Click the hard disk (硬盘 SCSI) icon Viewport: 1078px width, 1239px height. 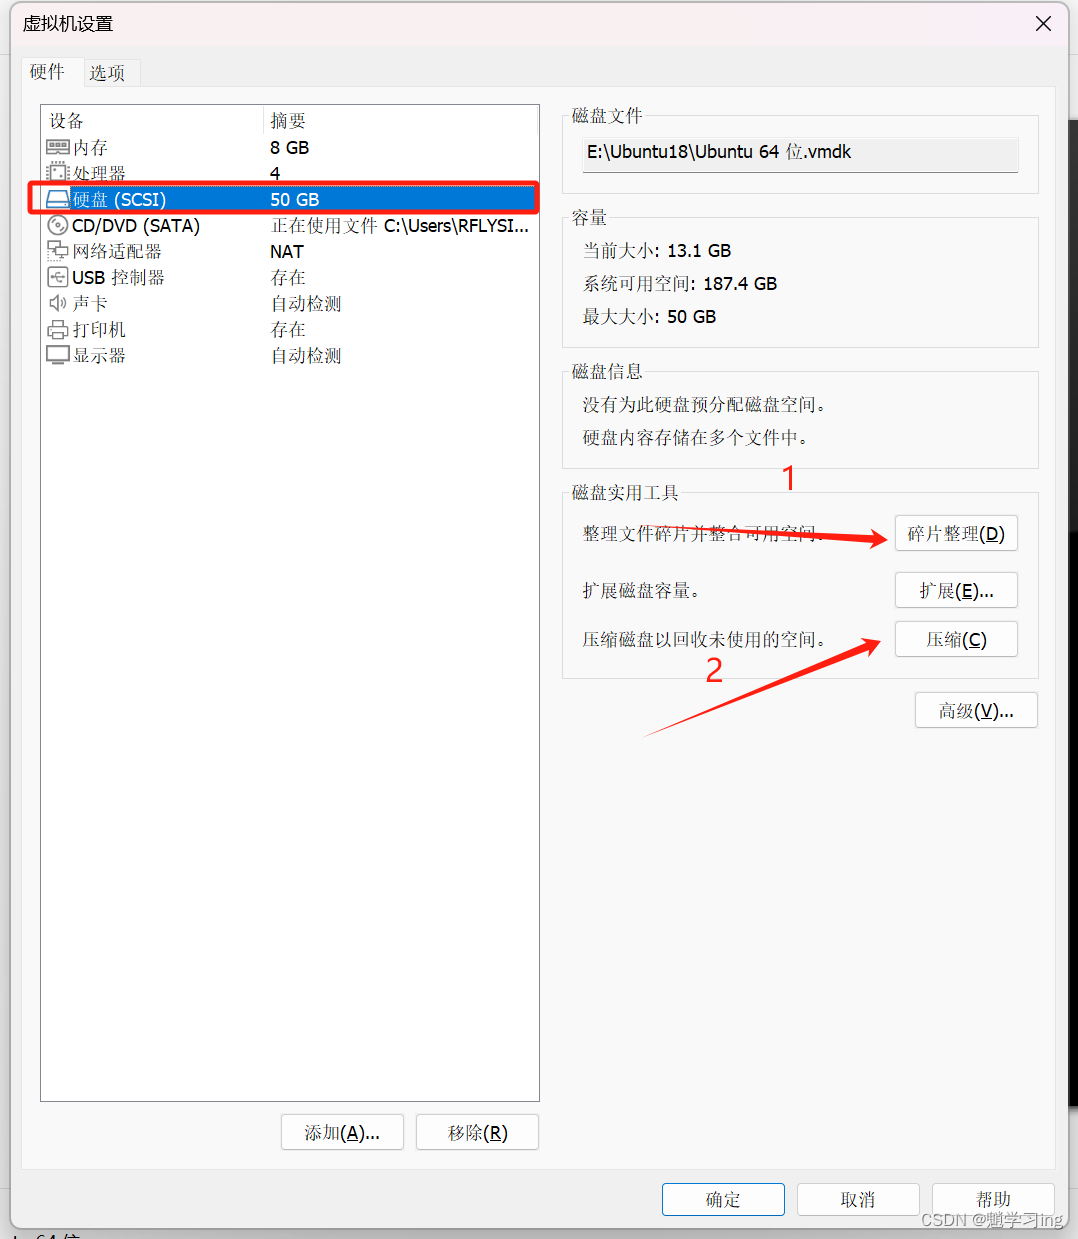[x=58, y=199]
